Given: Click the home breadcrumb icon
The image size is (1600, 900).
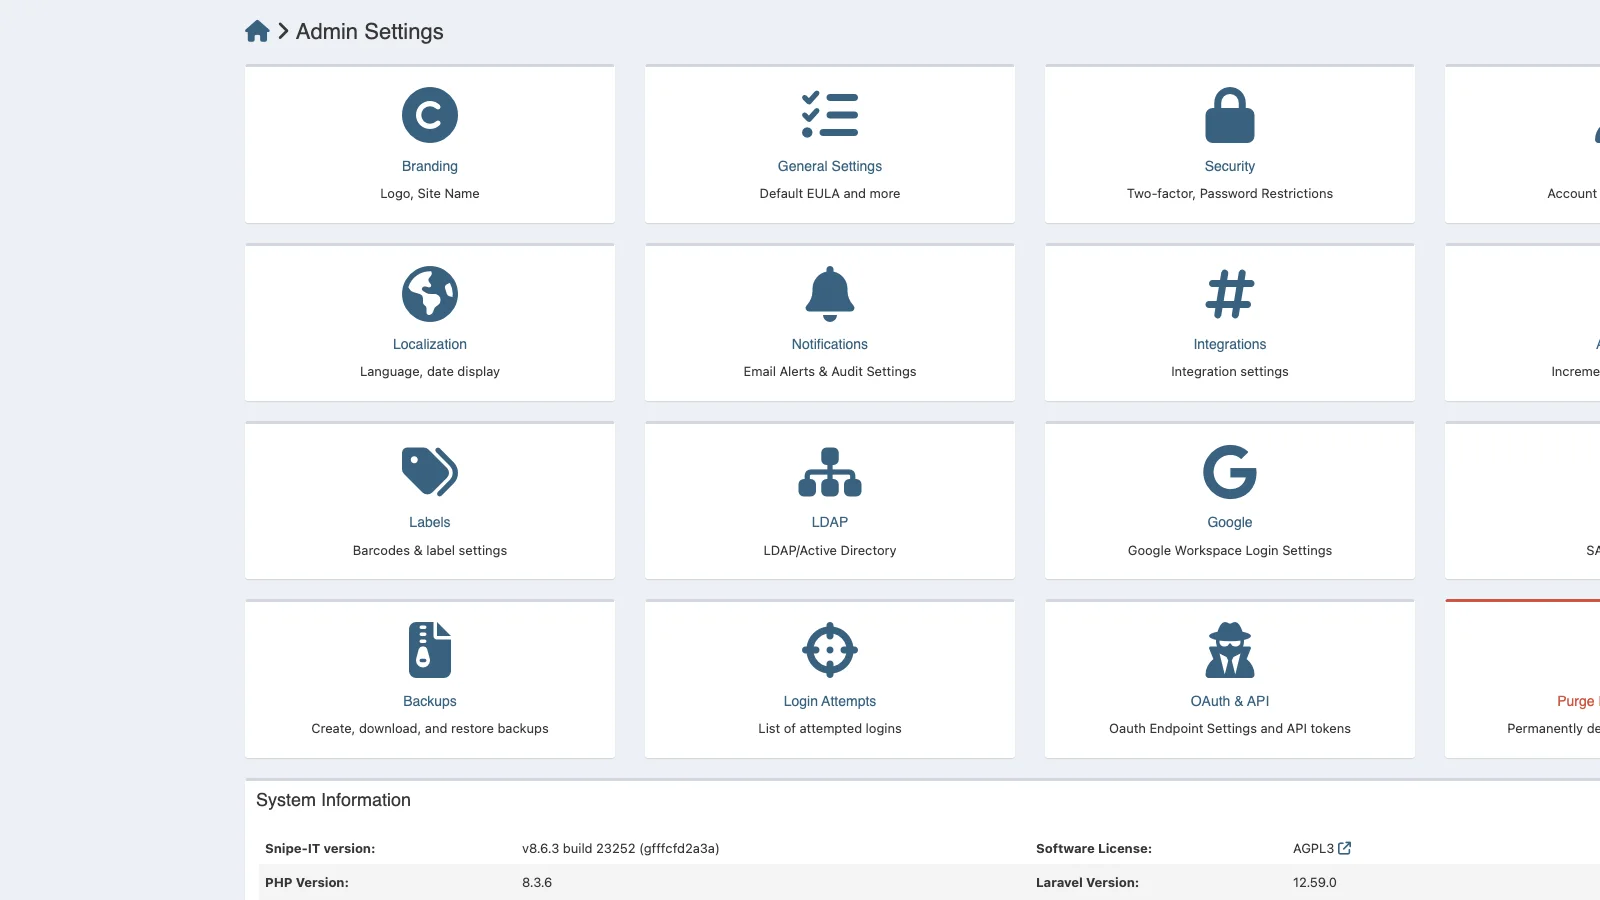Looking at the screenshot, I should pos(257,31).
